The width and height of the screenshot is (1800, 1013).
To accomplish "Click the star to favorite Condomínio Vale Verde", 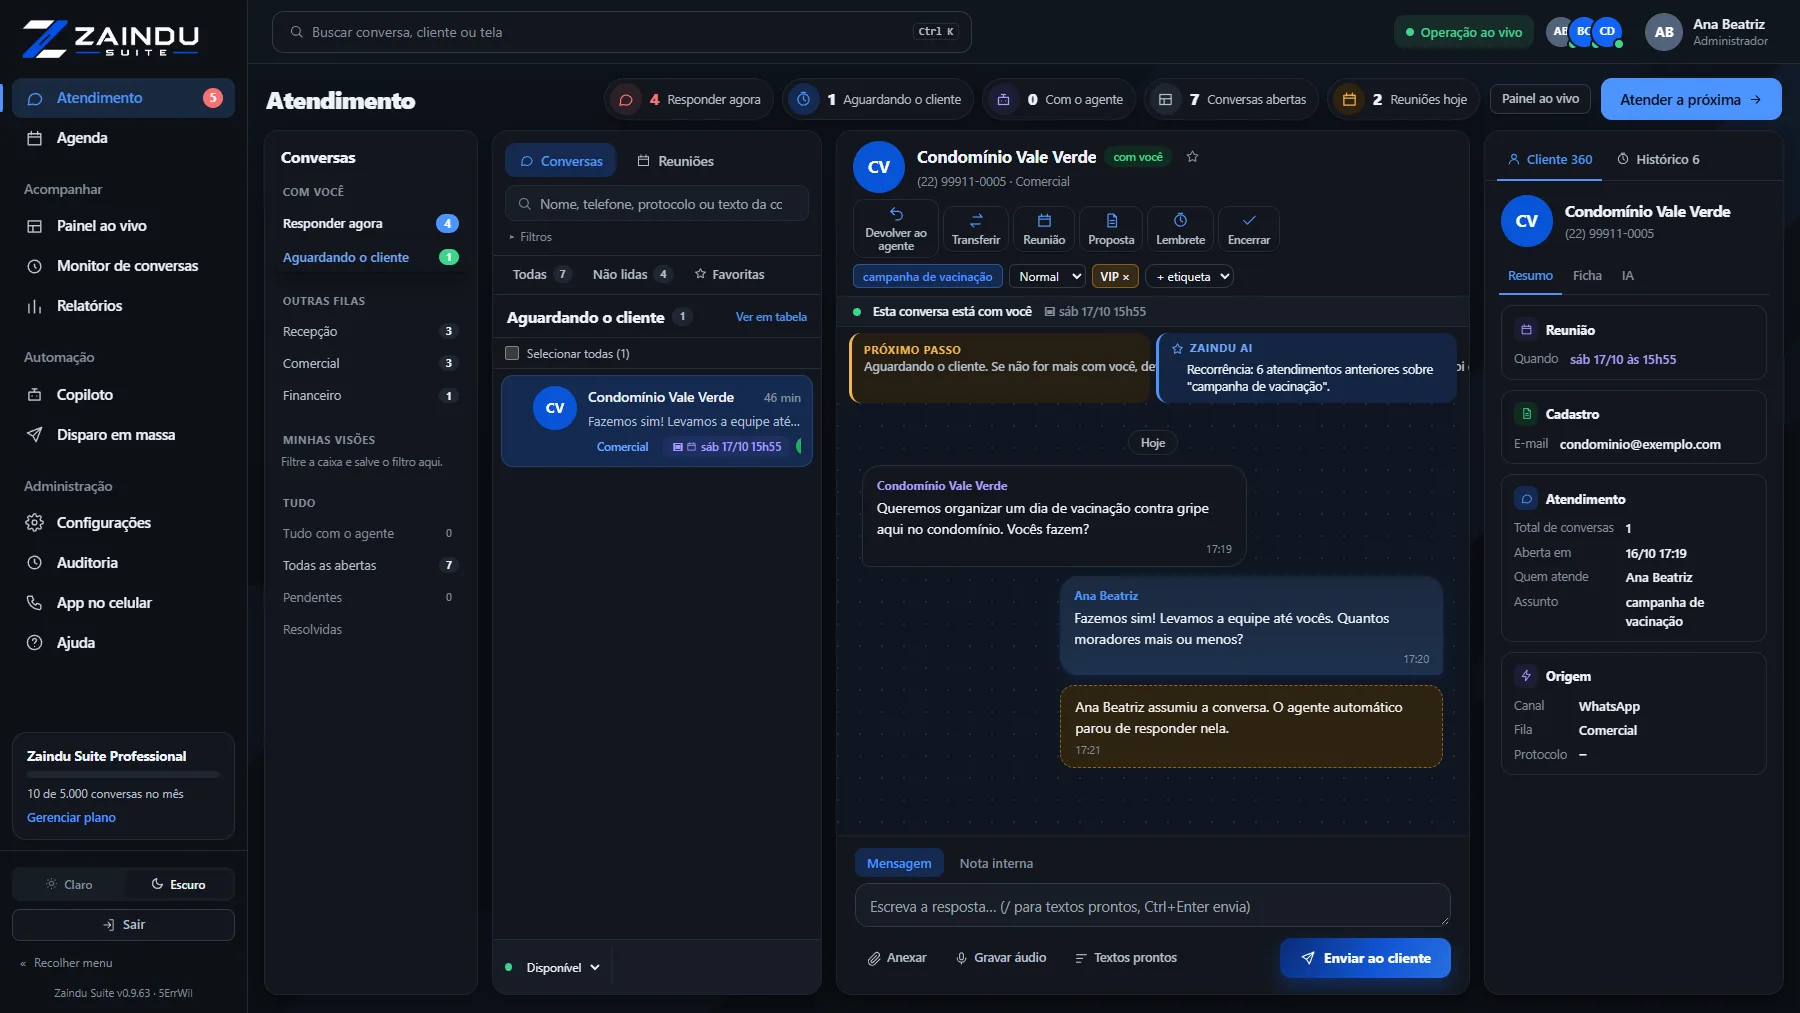I will [1192, 157].
